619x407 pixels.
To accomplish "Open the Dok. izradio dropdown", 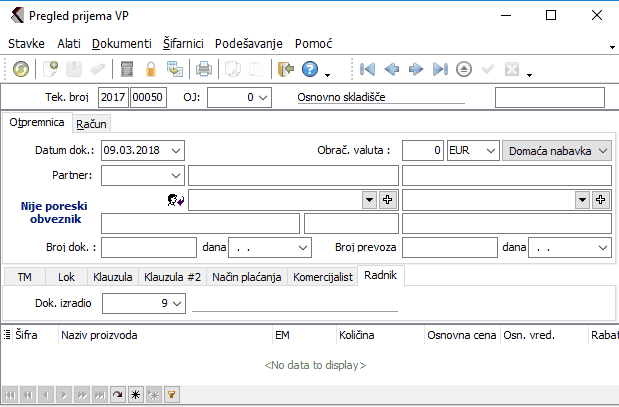I will (178, 301).
